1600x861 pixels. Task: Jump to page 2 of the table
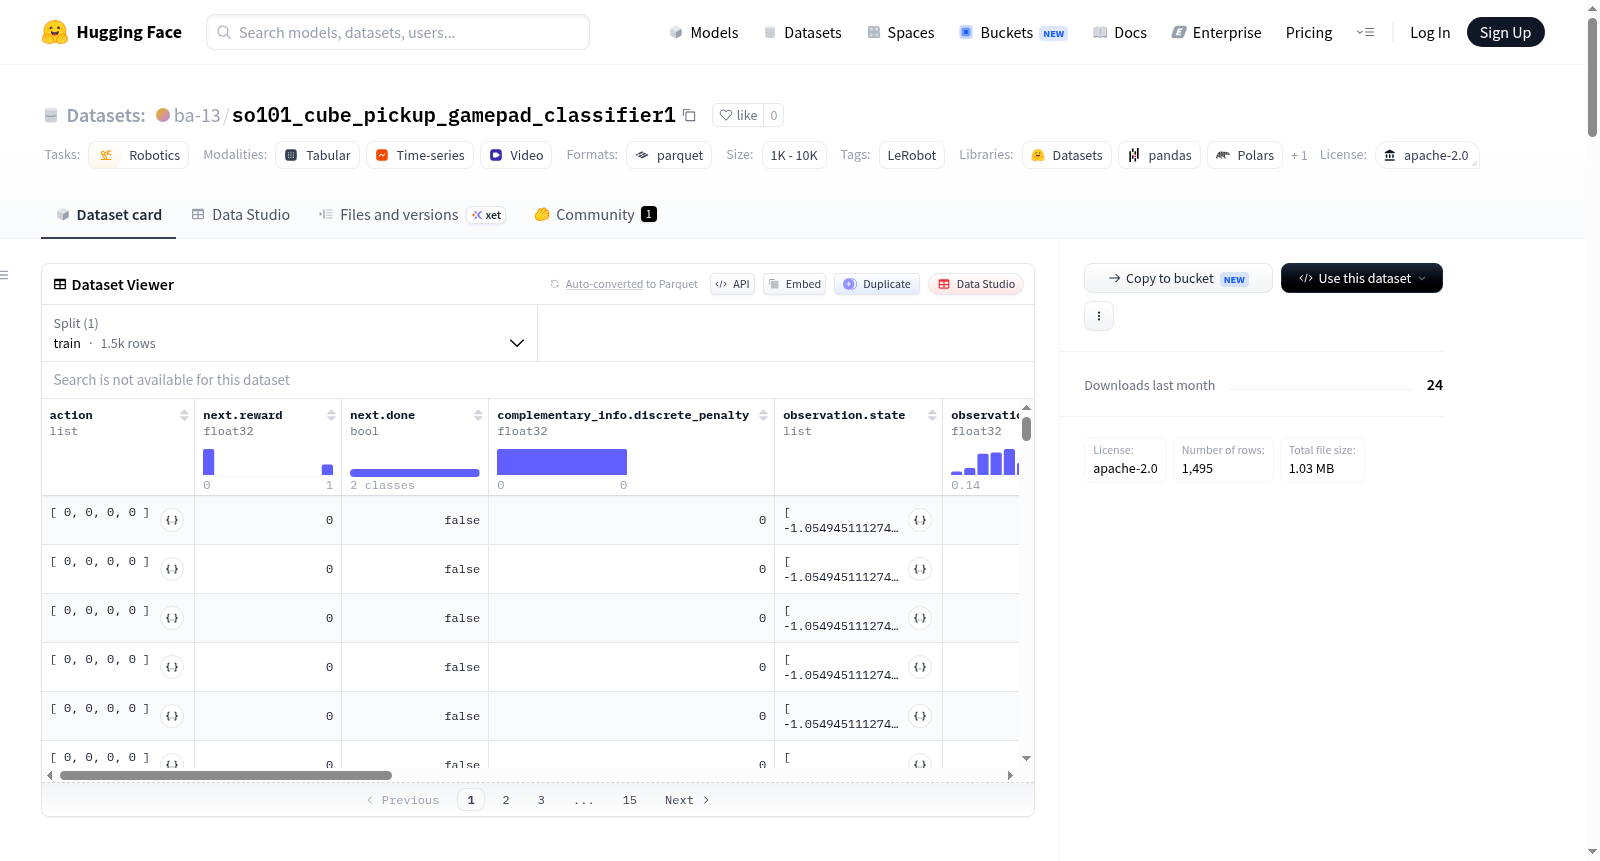(x=506, y=800)
